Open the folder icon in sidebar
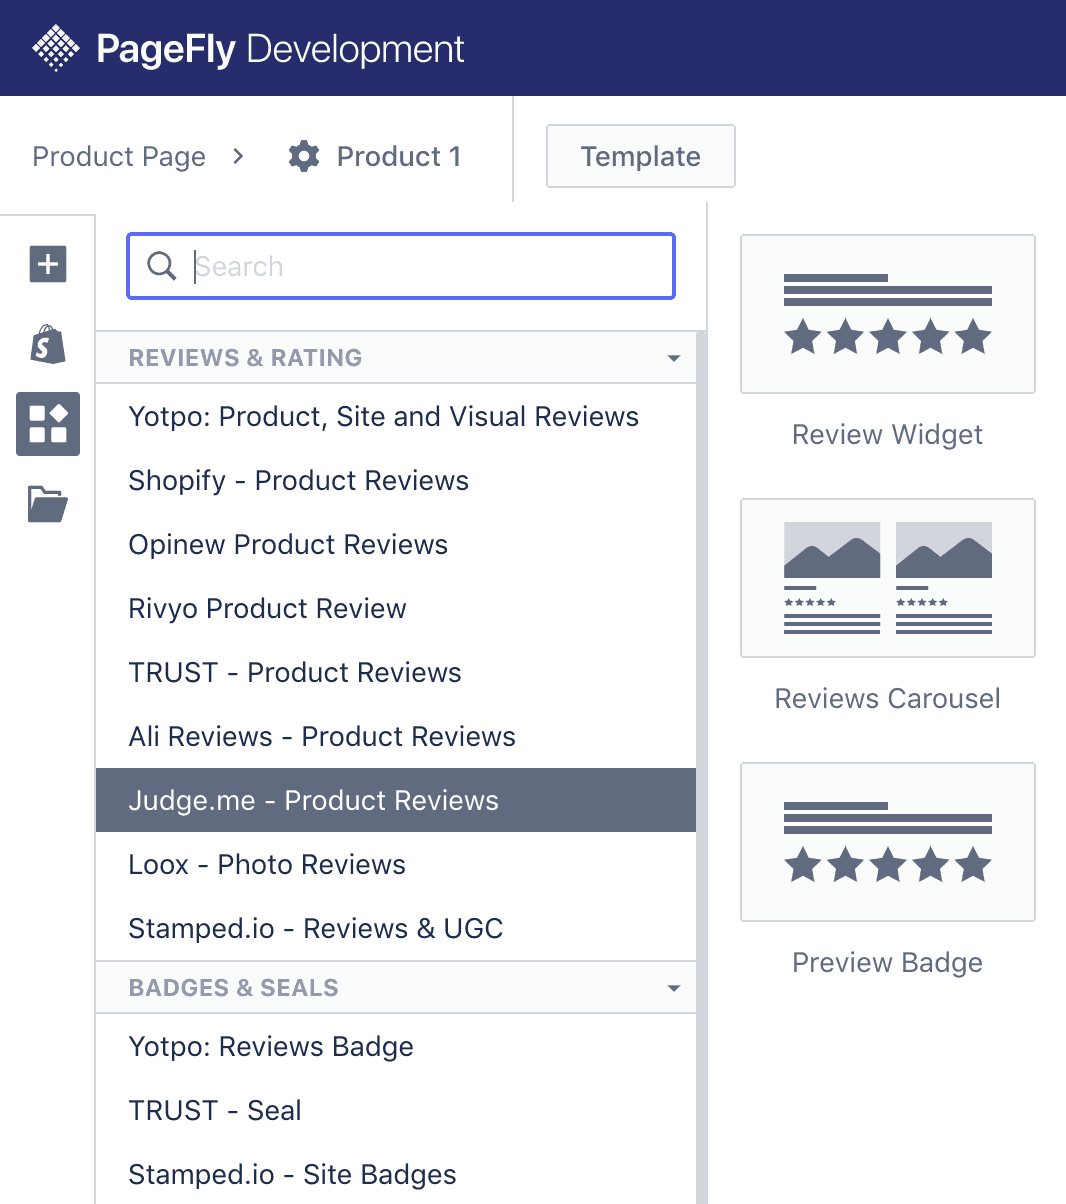The image size is (1066, 1204). point(48,504)
